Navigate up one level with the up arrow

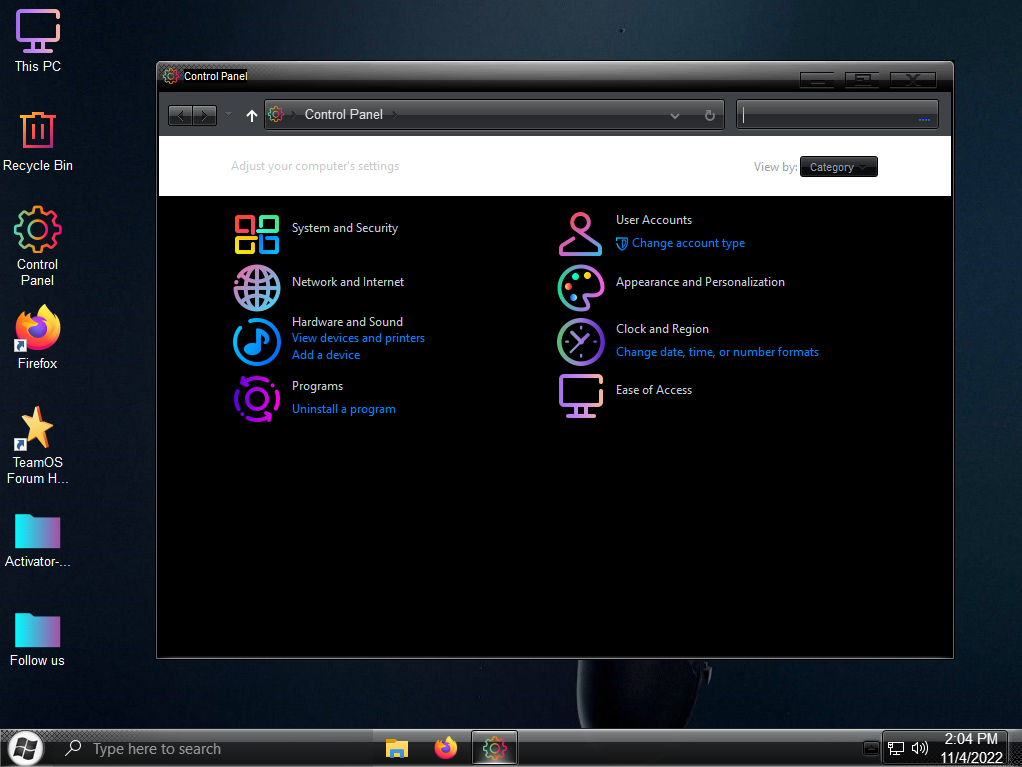tap(252, 115)
